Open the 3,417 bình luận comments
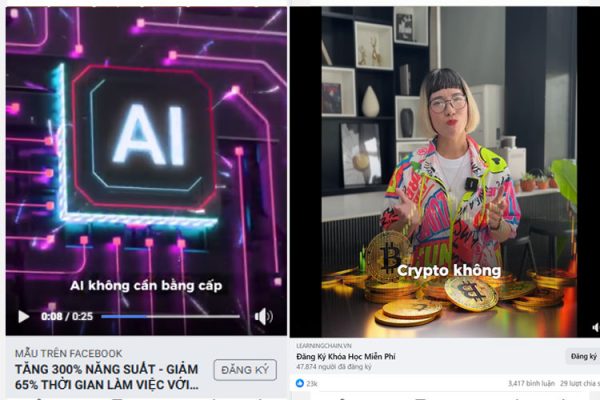The width and height of the screenshot is (600, 400). (531, 383)
